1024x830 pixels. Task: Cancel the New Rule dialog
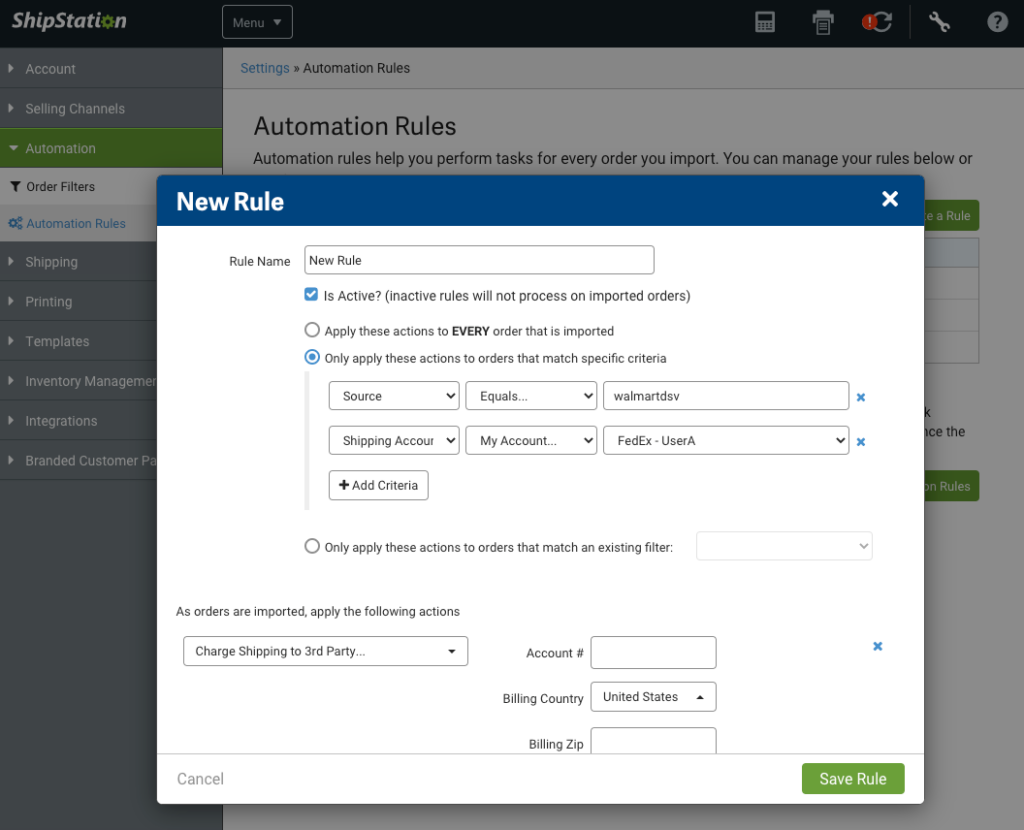pyautogui.click(x=200, y=778)
